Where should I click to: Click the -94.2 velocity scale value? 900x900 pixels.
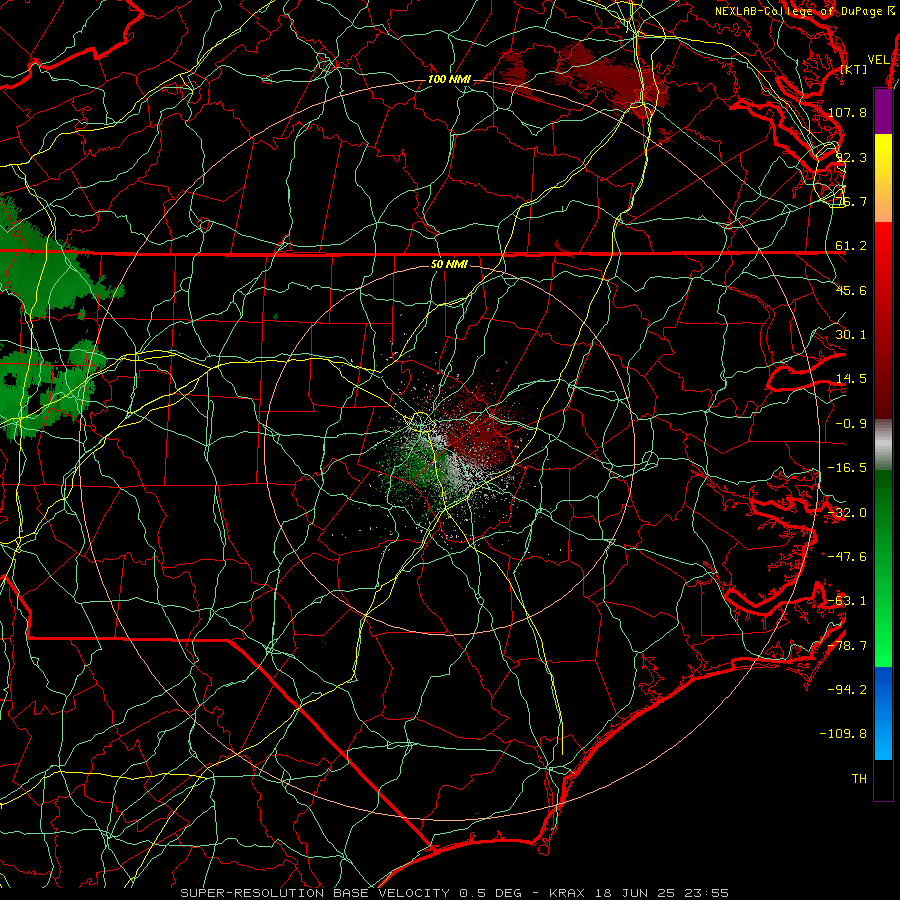tap(847, 690)
